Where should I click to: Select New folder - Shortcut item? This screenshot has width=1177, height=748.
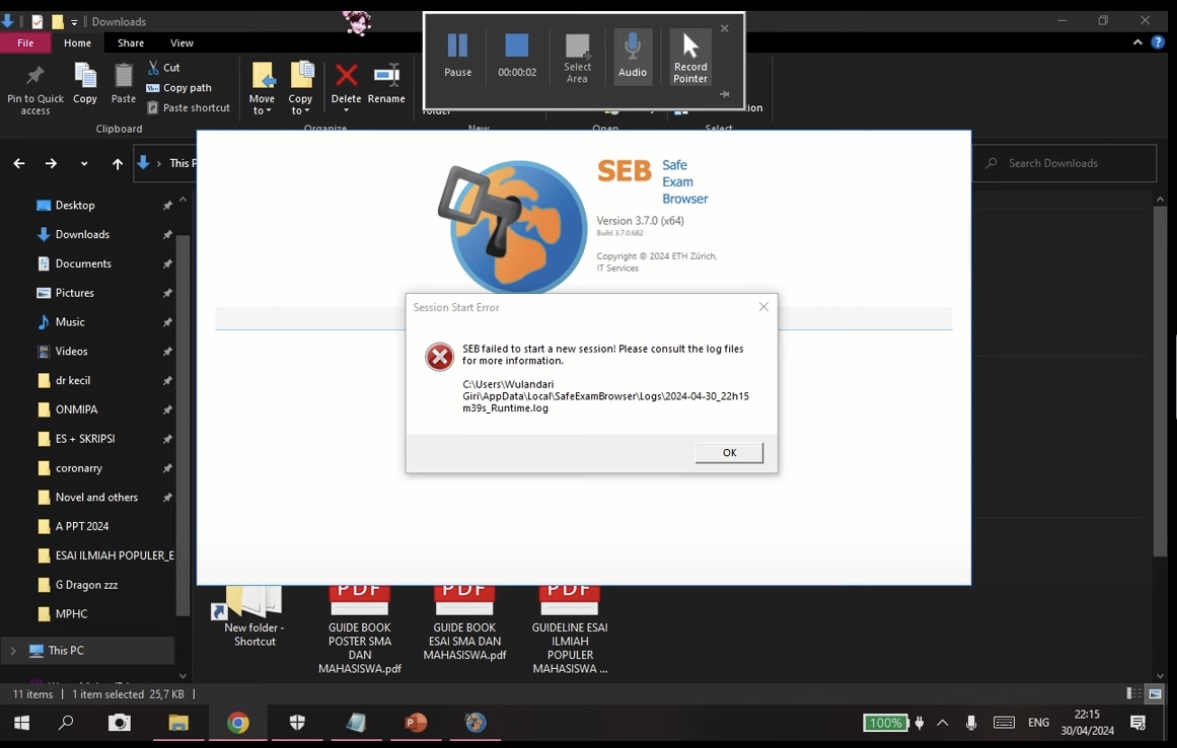[254, 617]
